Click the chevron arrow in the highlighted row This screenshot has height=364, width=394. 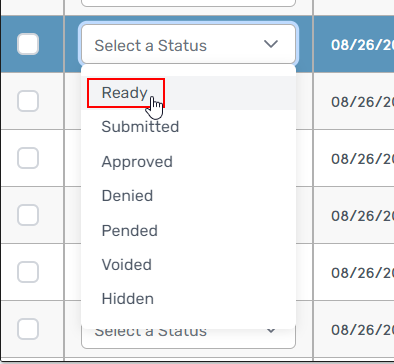pos(271,44)
